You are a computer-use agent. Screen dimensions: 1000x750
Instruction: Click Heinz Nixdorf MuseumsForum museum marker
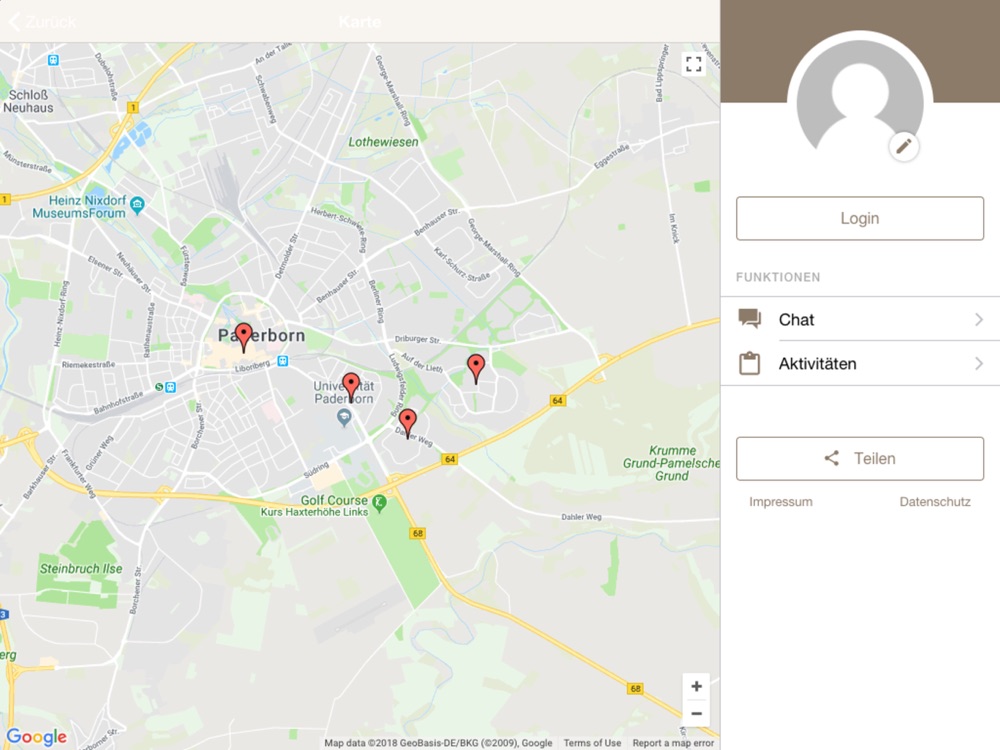[x=137, y=205]
